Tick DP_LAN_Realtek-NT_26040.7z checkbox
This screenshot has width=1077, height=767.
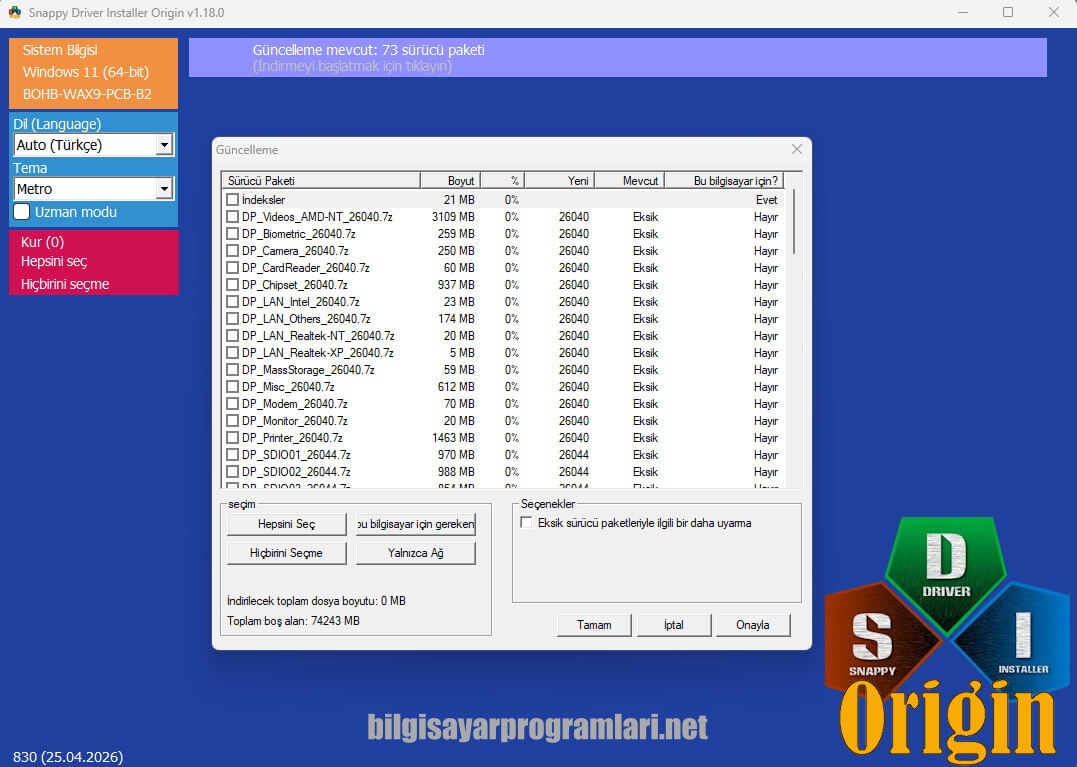pyautogui.click(x=232, y=336)
